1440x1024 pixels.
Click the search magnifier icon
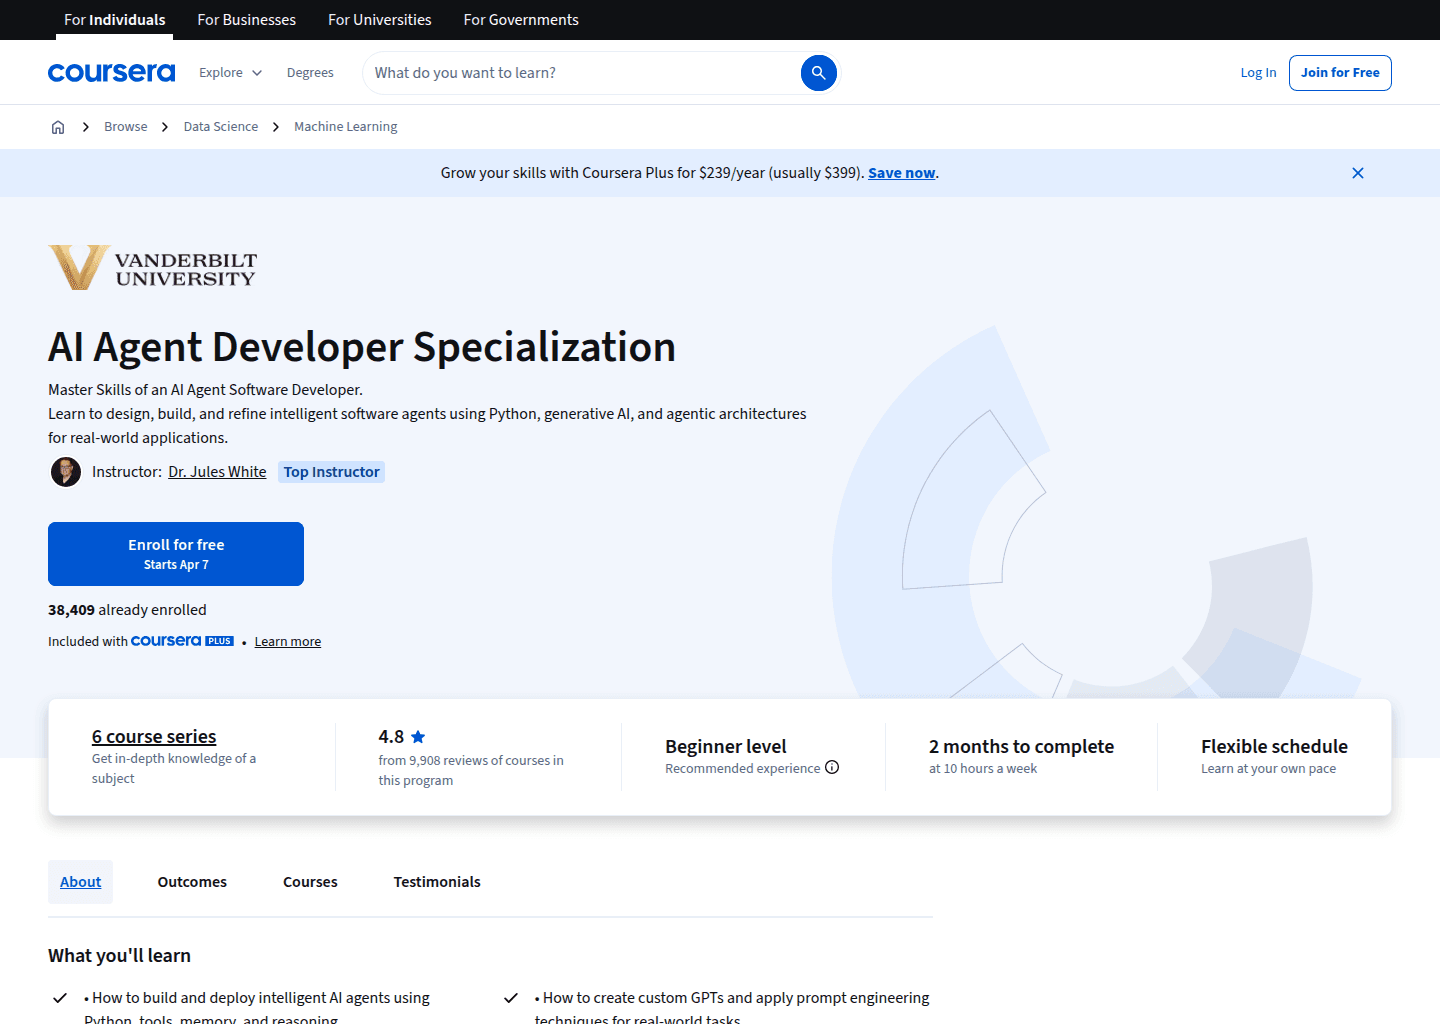pos(818,72)
